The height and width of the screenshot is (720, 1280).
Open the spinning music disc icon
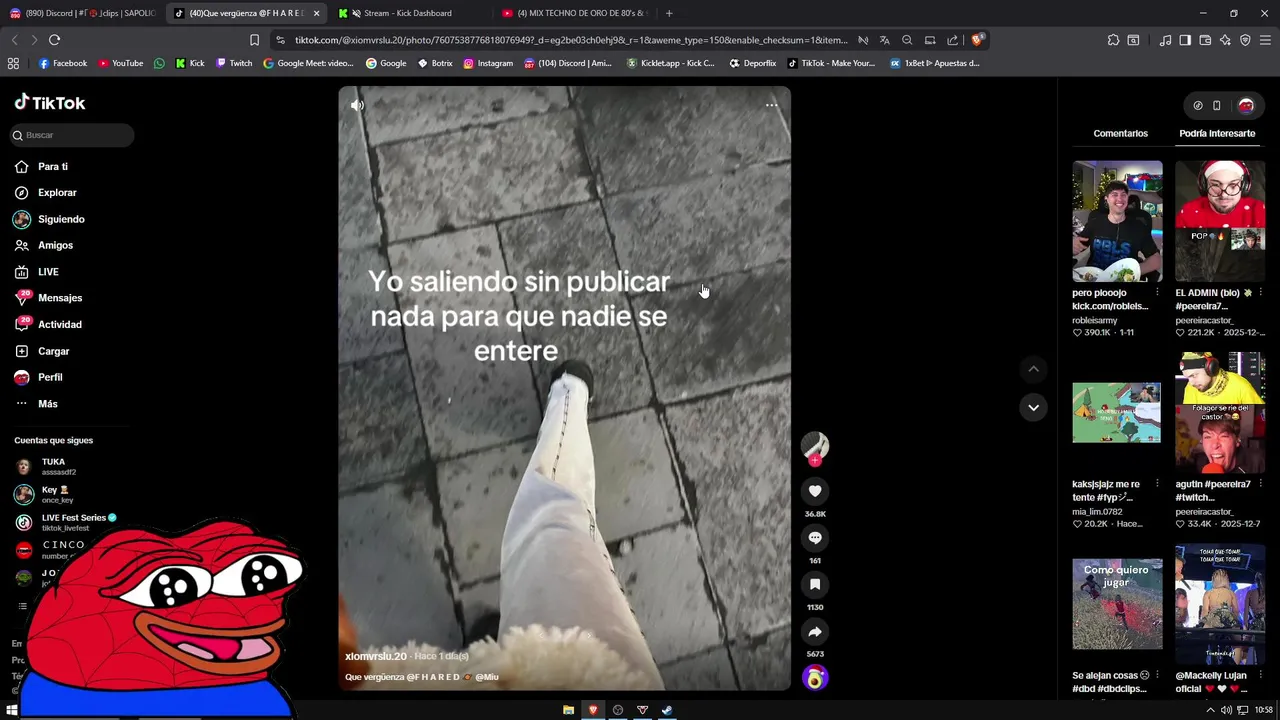point(815,678)
